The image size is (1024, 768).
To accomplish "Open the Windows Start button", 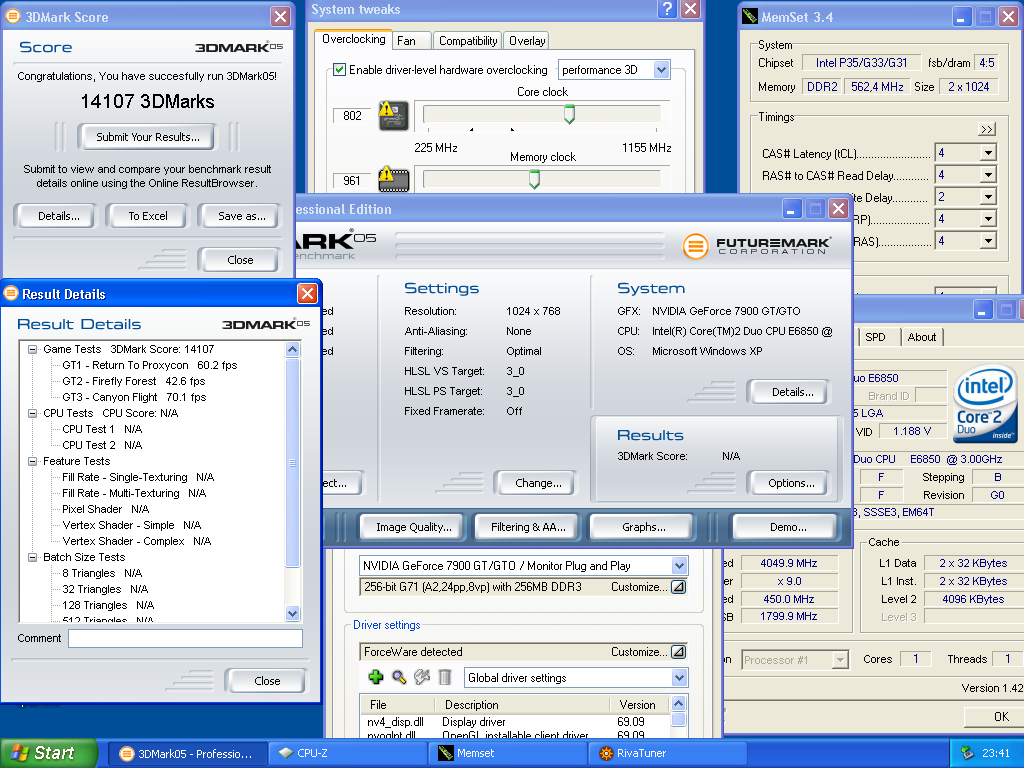I will (x=48, y=753).
